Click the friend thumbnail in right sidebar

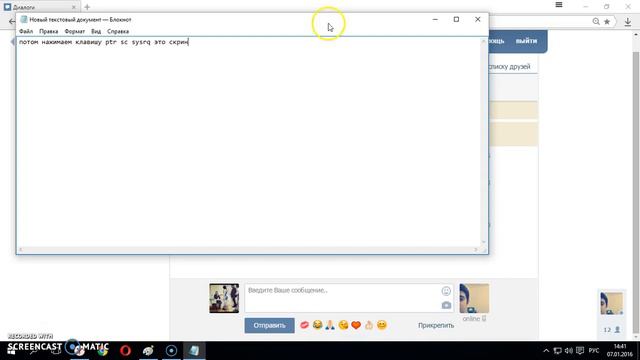611,303
